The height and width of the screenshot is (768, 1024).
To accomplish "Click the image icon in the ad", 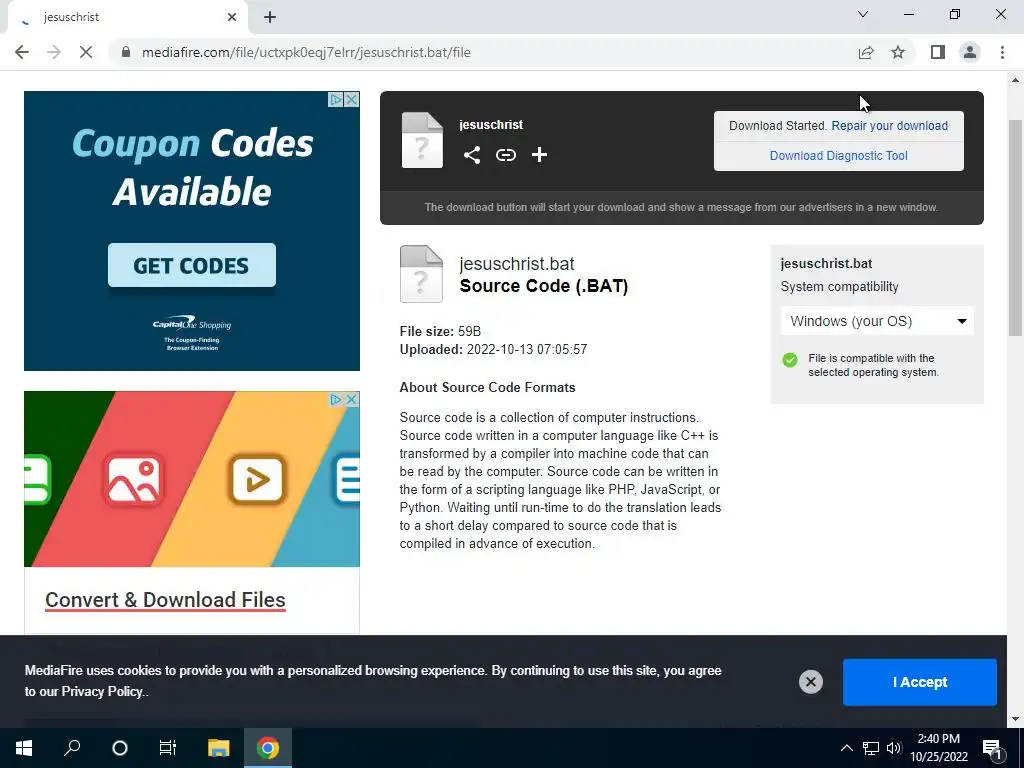I will click(134, 480).
